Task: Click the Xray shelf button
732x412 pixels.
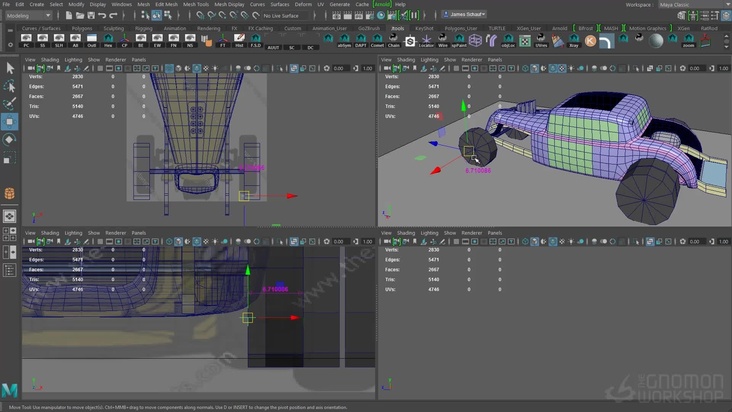Action: coord(573,41)
